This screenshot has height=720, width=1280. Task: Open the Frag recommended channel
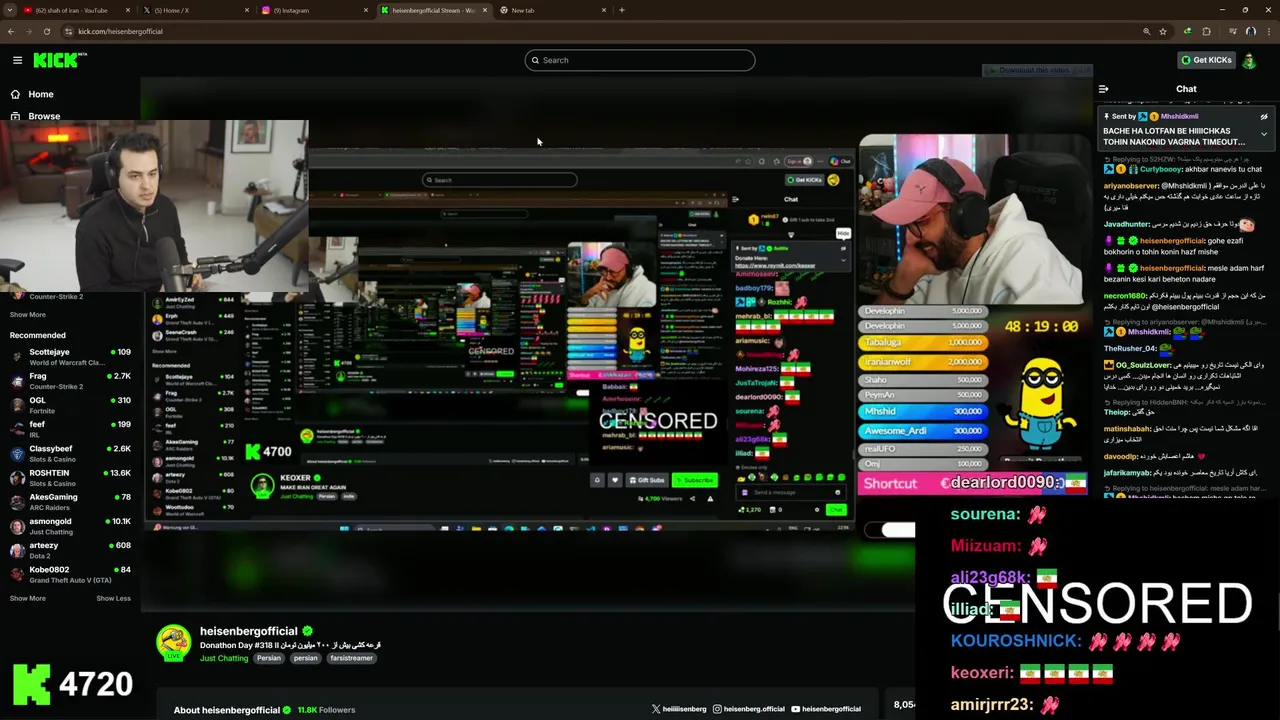coord(70,381)
